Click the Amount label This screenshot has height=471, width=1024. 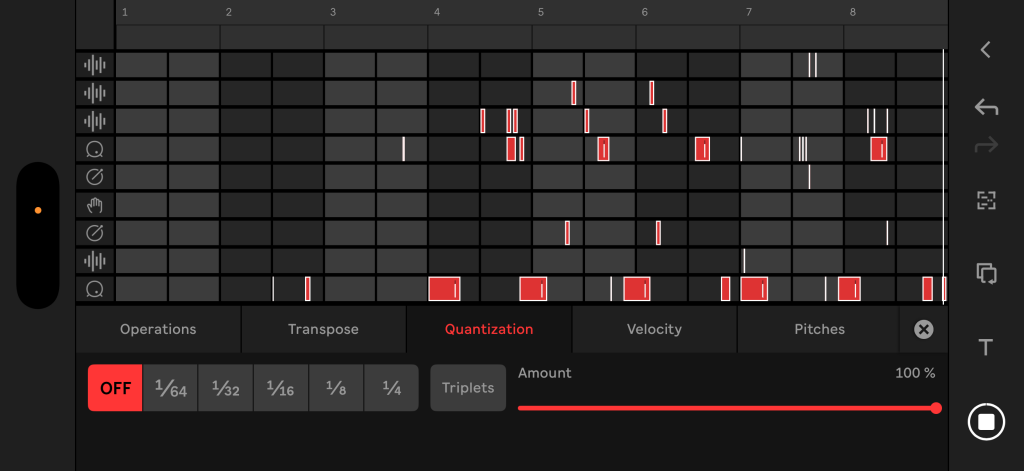coord(545,373)
